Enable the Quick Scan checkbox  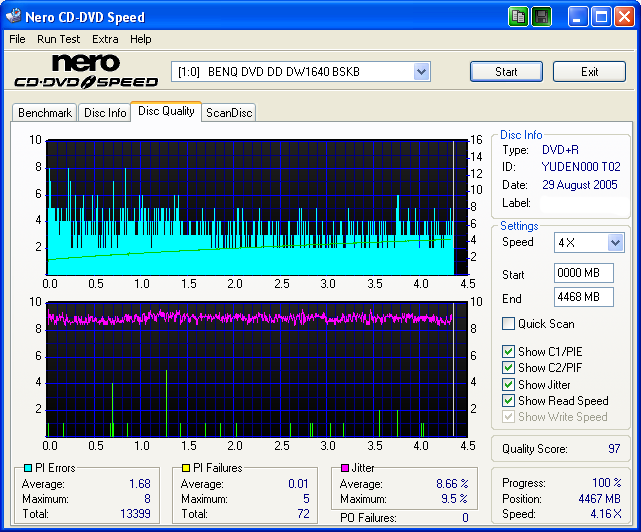[x=509, y=324]
